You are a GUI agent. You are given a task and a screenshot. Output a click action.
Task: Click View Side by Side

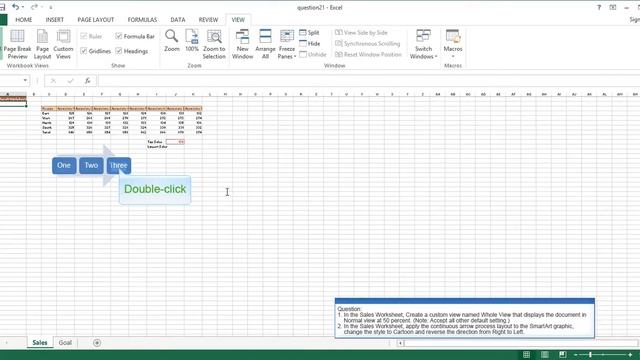pos(361,33)
